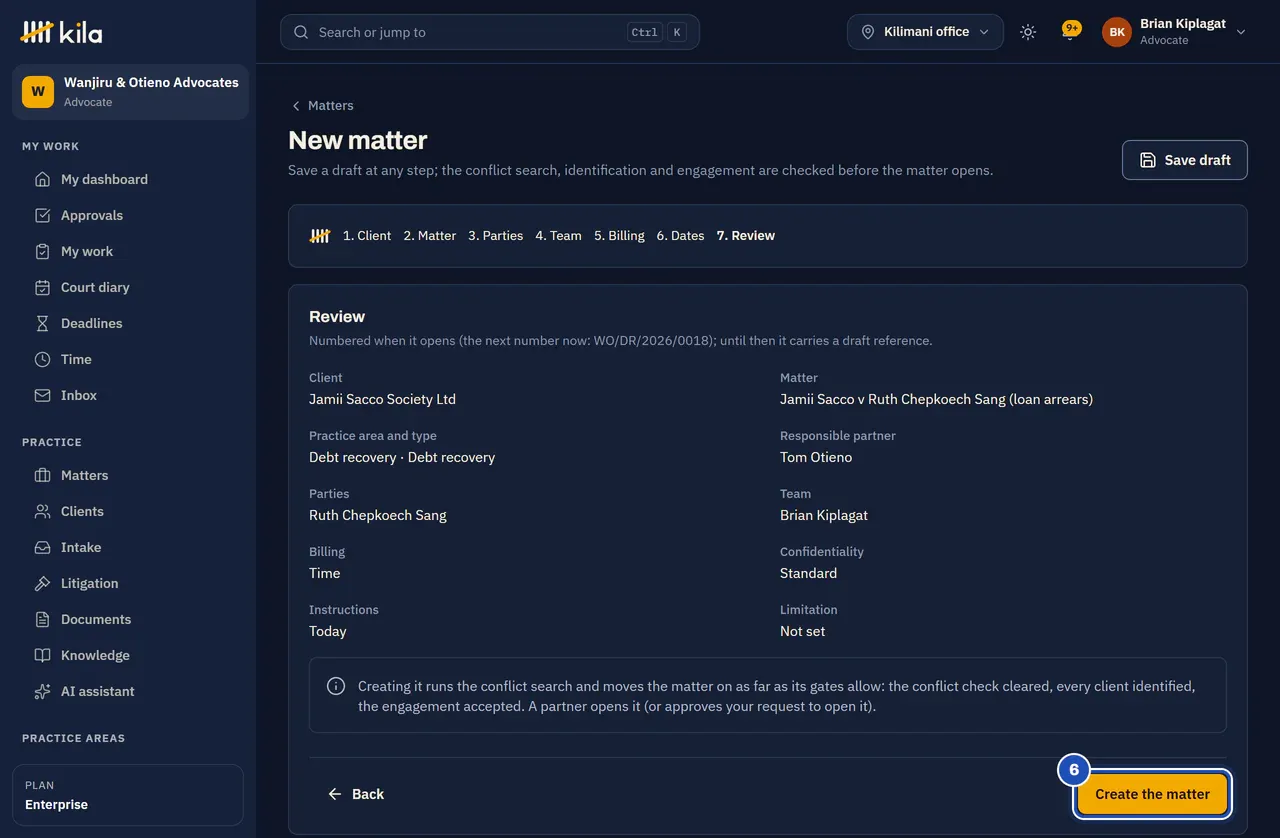
Task: Open the Enterprise plan card
Action: [x=128, y=795]
